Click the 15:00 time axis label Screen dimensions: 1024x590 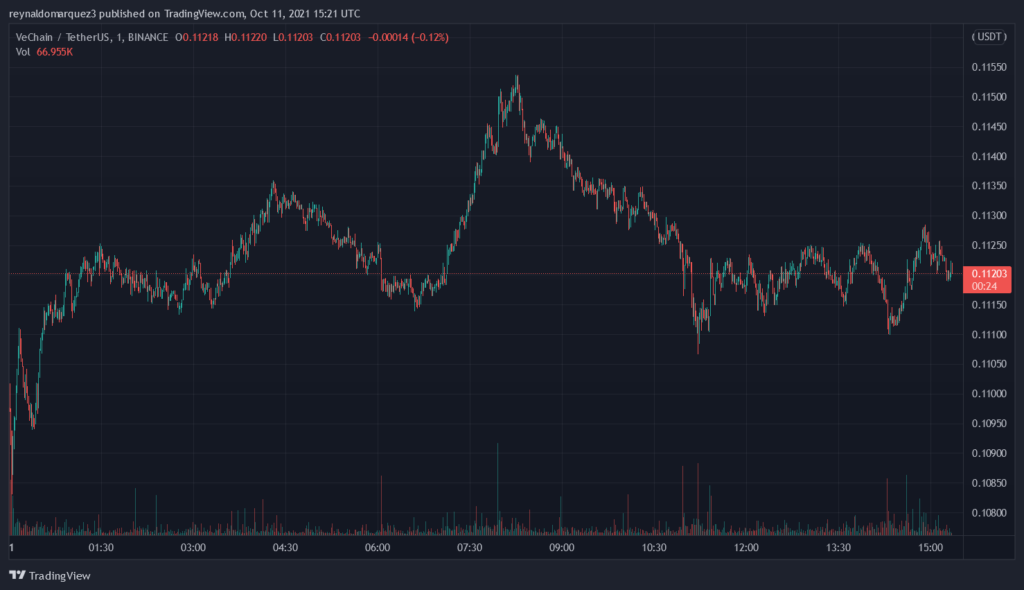tap(930, 548)
